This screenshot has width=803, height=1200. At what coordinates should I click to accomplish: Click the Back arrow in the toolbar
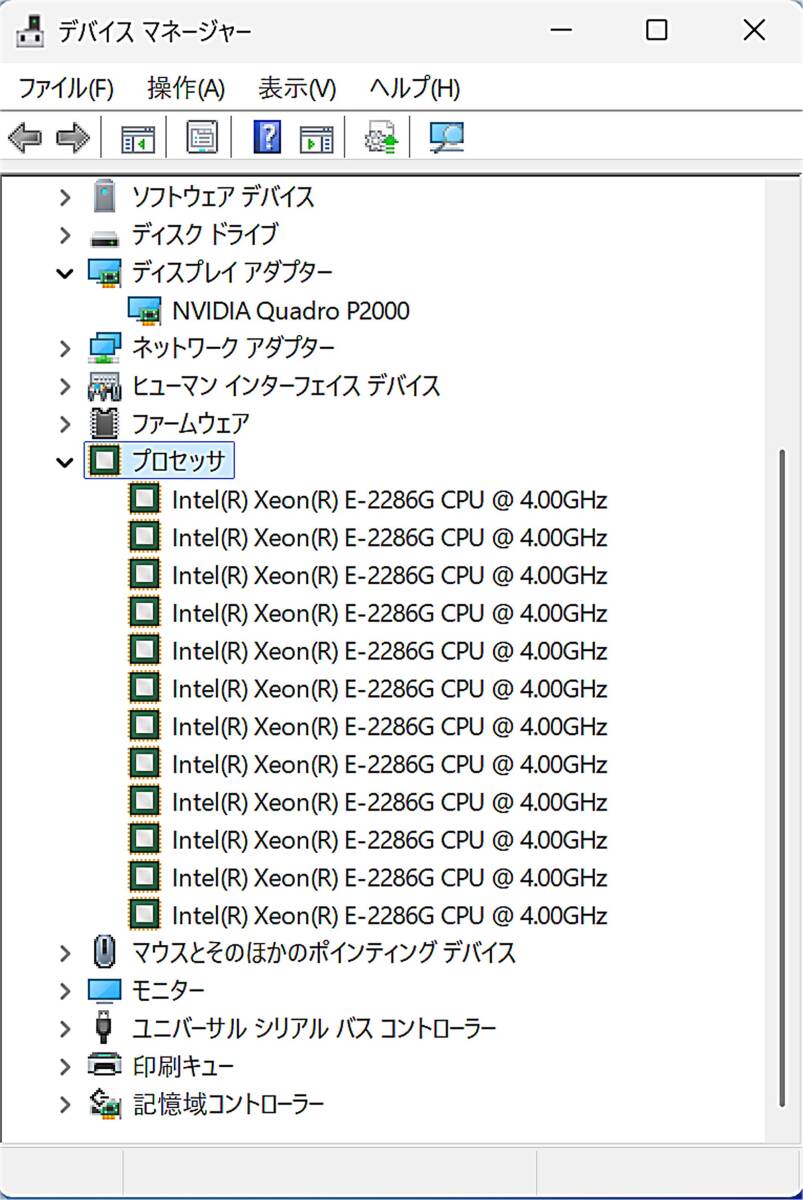coord(25,138)
